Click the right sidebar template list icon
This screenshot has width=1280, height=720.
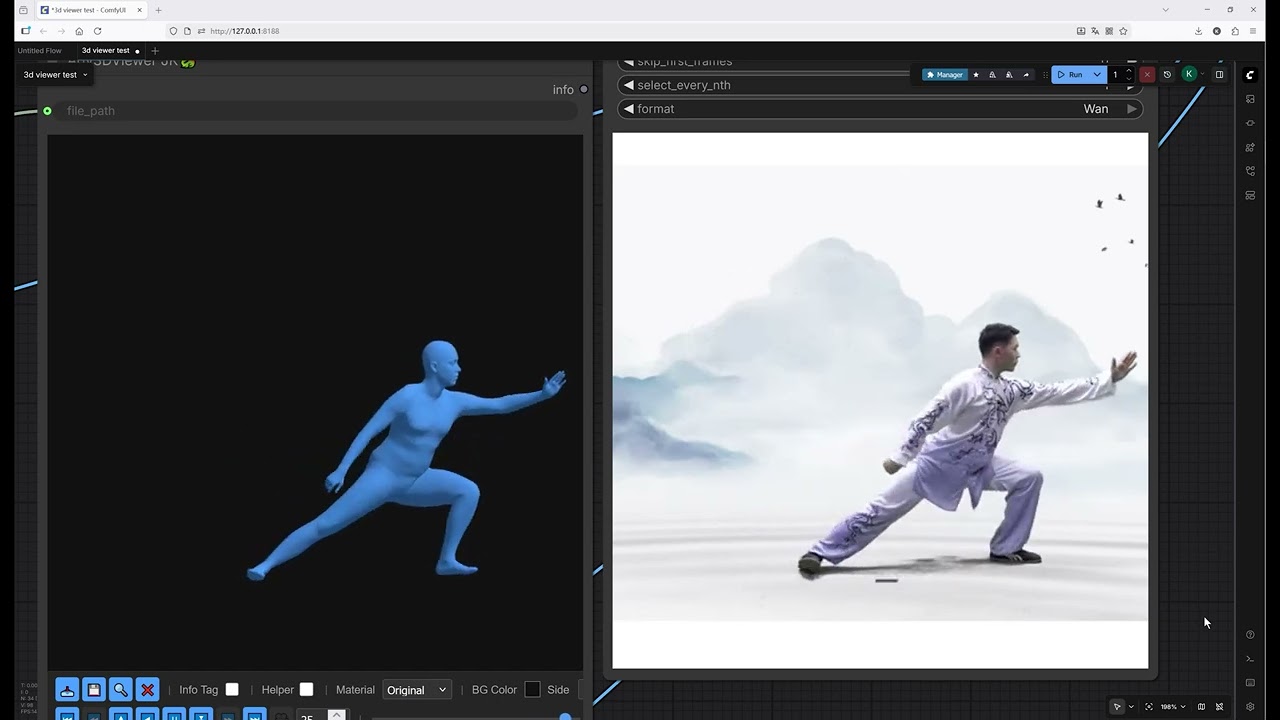pyautogui.click(x=1250, y=195)
